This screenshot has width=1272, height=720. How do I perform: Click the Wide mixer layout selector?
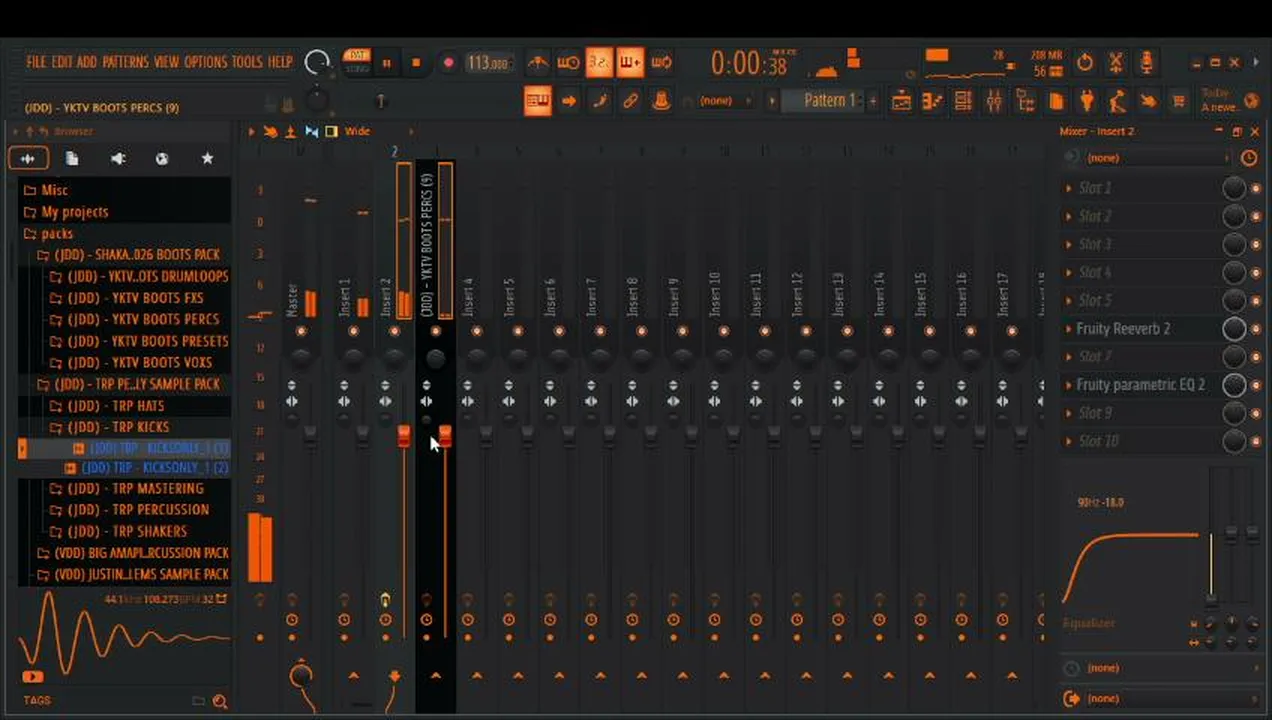(357, 131)
